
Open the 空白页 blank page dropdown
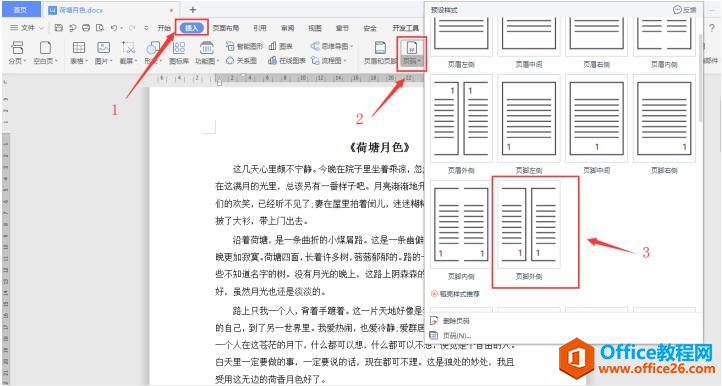click(x=45, y=53)
